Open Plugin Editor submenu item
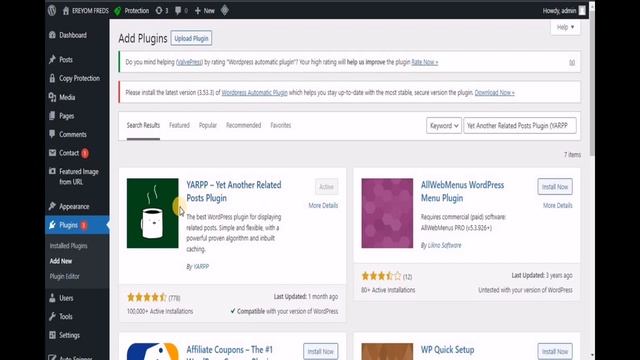The image size is (640, 360). pos(64,276)
